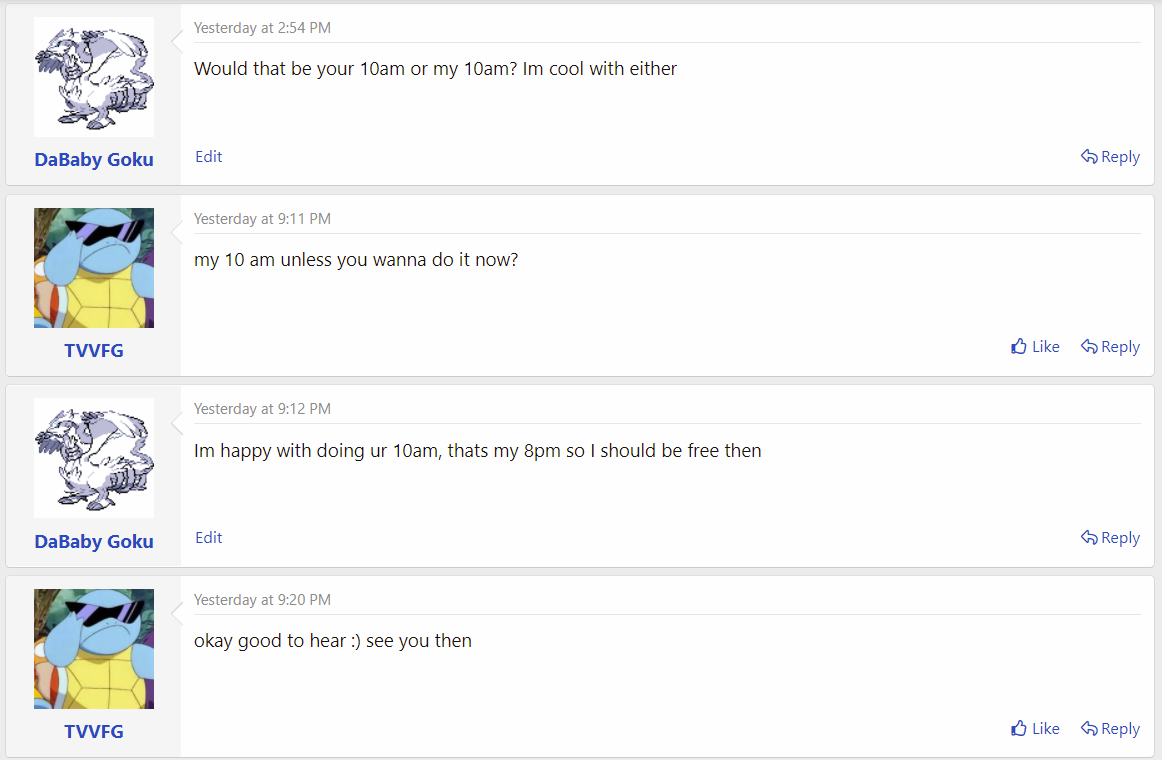The height and width of the screenshot is (760, 1162).
Task: Open DaBaby Goku profile from first post
Action: [94, 159]
